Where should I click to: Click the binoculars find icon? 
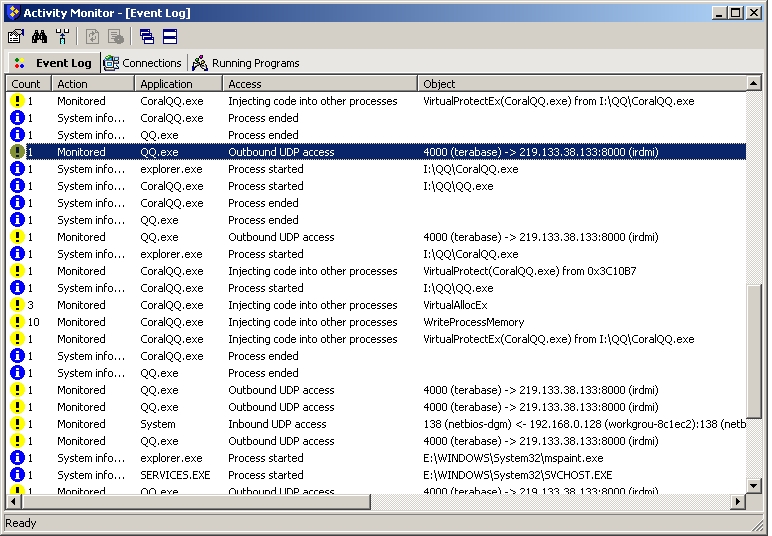click(39, 36)
